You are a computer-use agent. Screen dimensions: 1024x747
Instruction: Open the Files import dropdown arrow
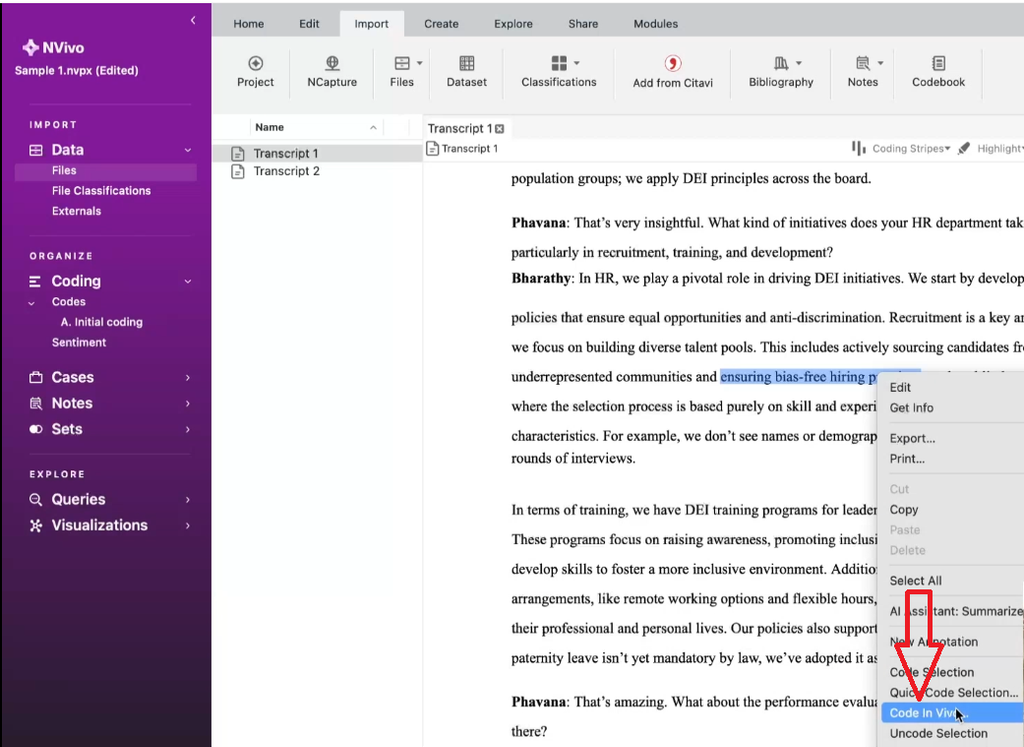click(x=420, y=63)
